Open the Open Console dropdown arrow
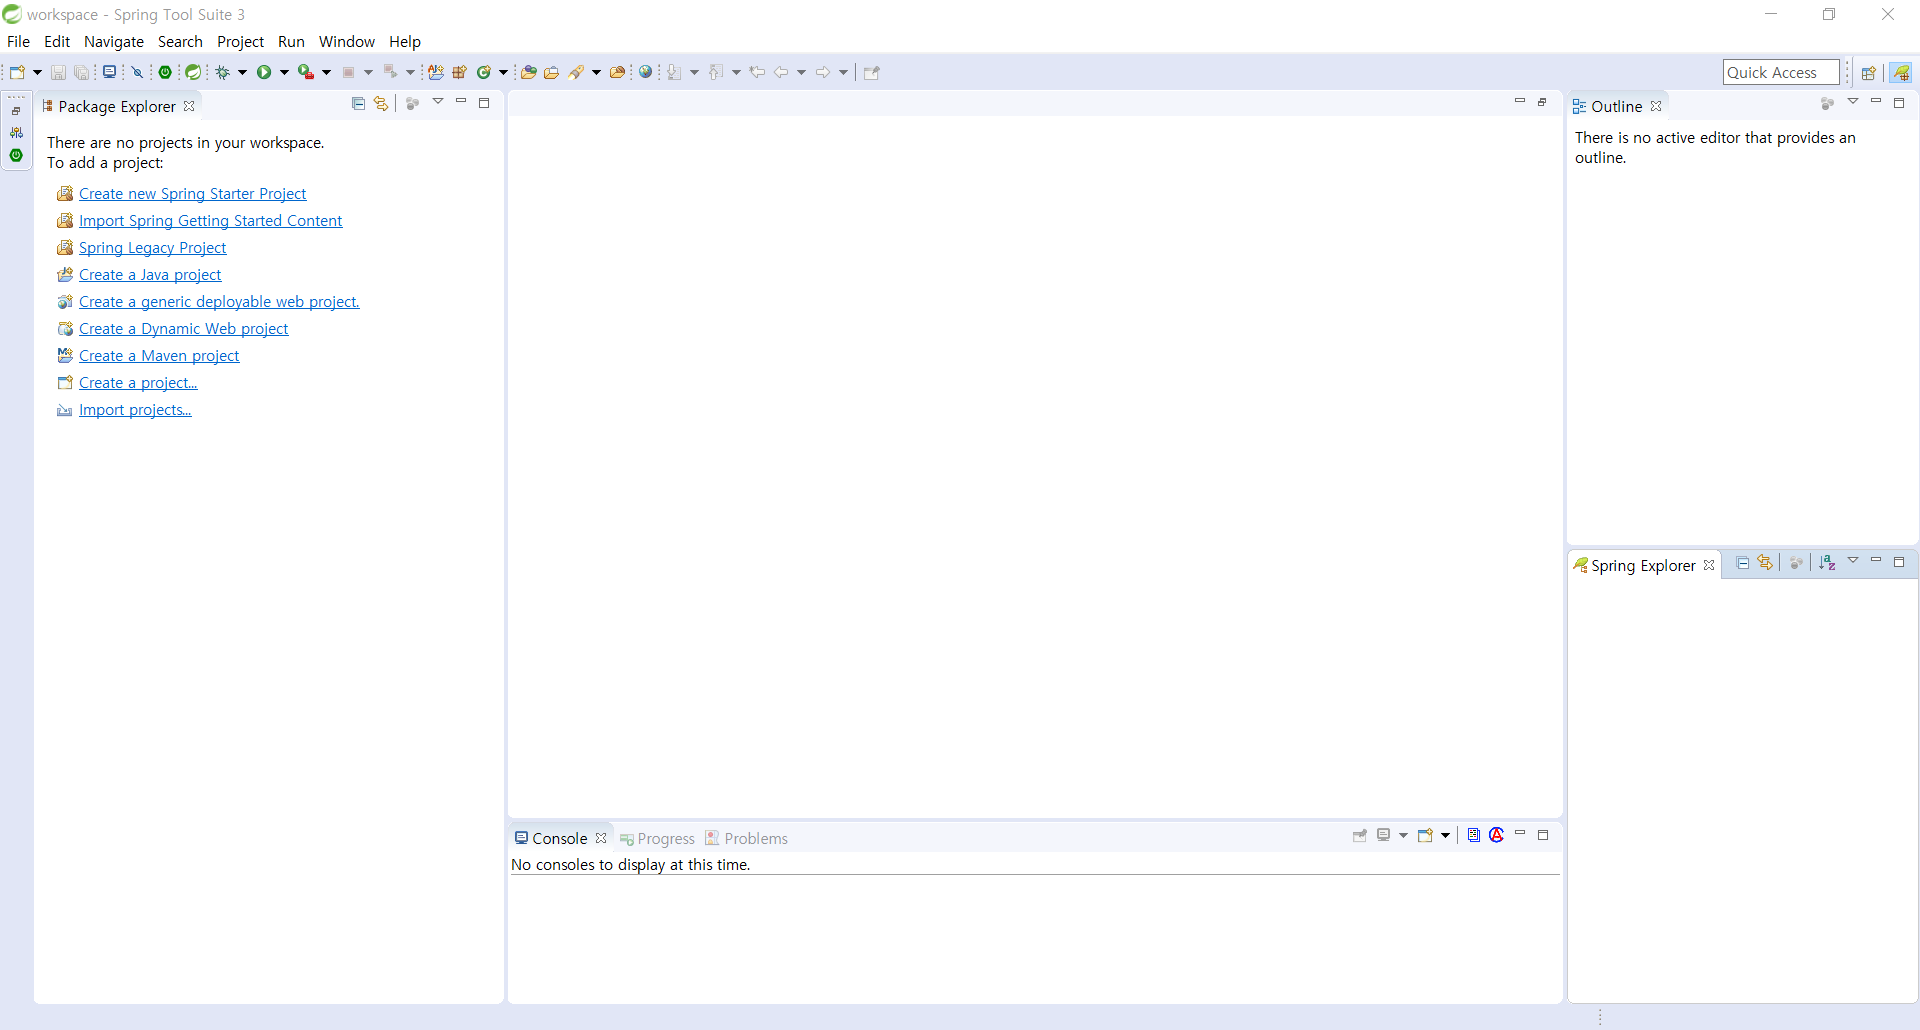Viewport: 1920px width, 1030px height. point(1446,835)
